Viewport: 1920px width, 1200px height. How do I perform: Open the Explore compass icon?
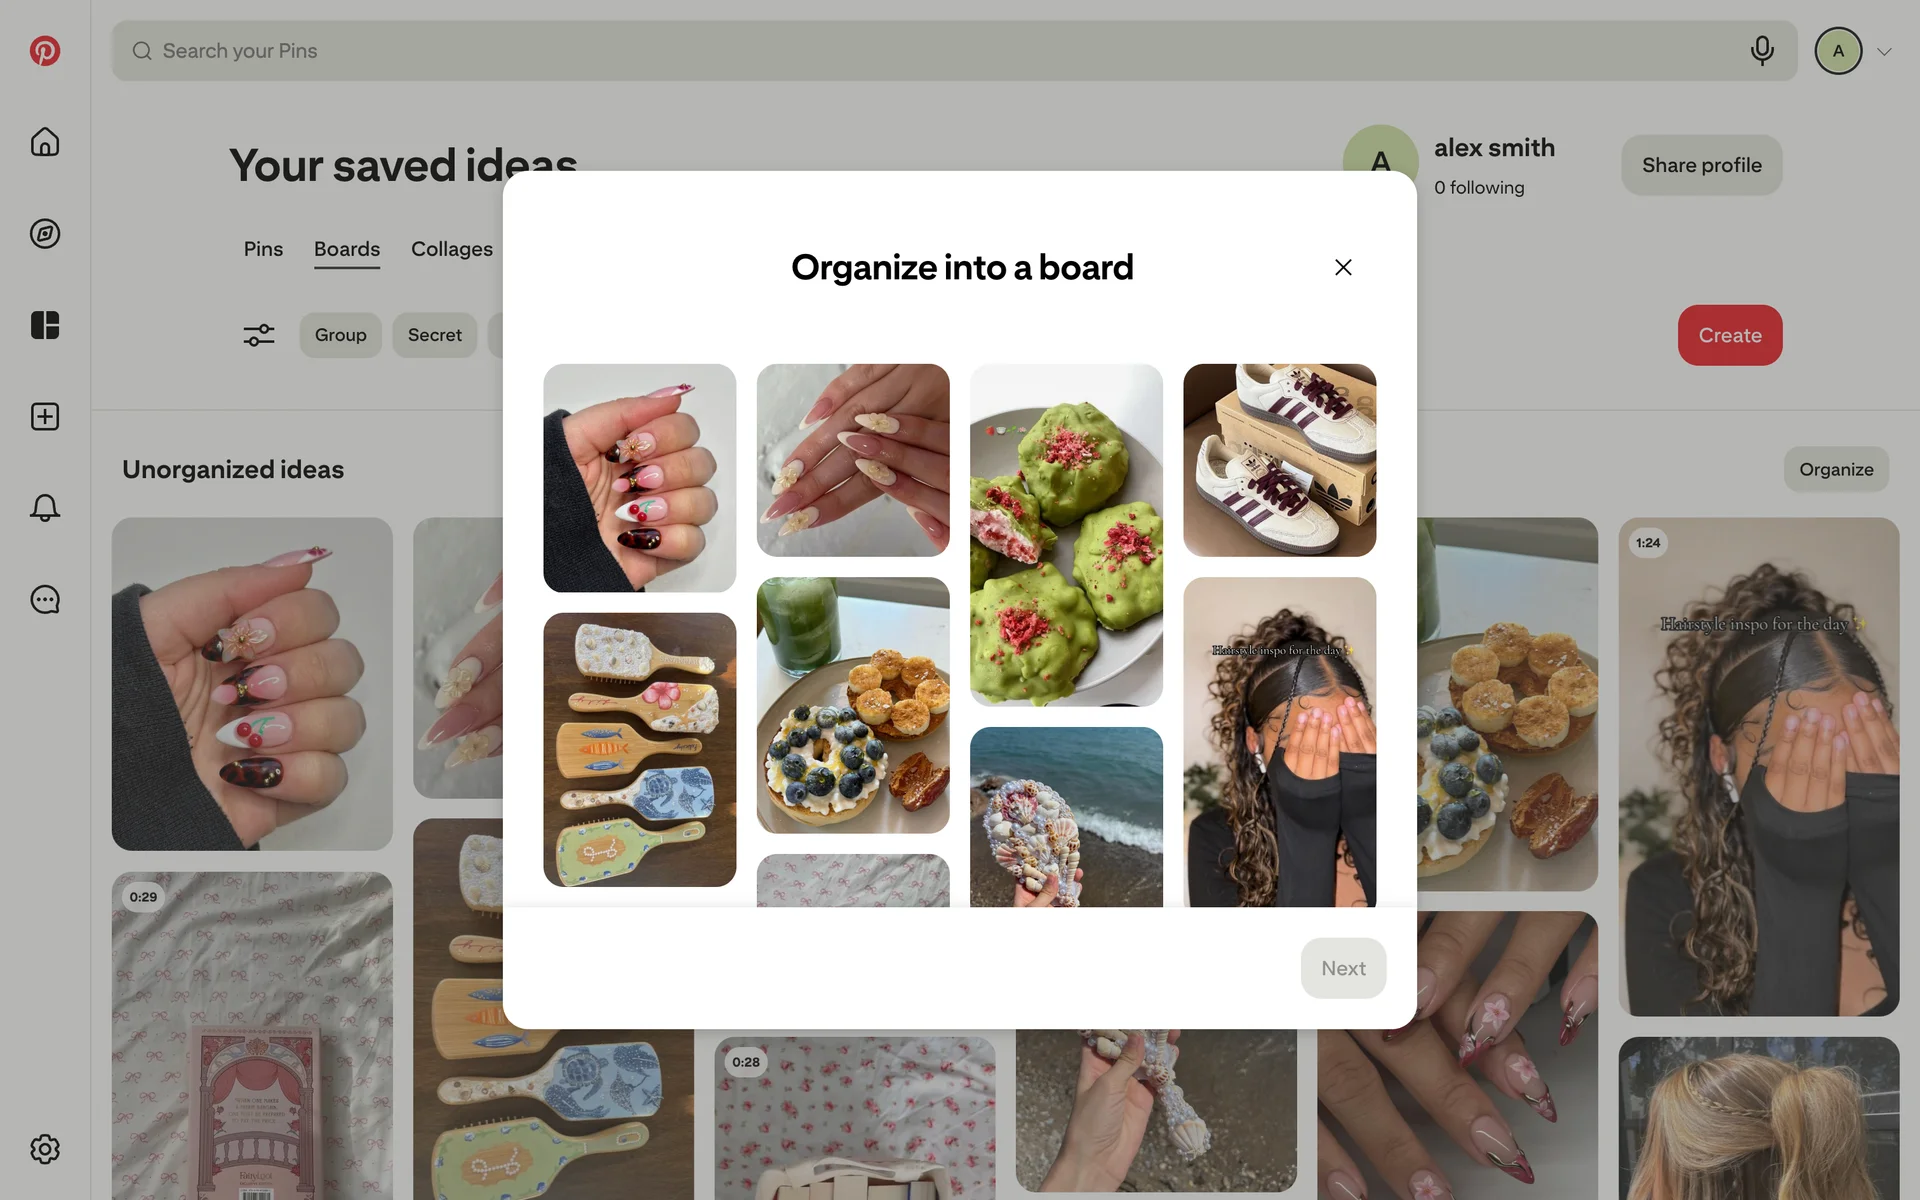coord(45,234)
